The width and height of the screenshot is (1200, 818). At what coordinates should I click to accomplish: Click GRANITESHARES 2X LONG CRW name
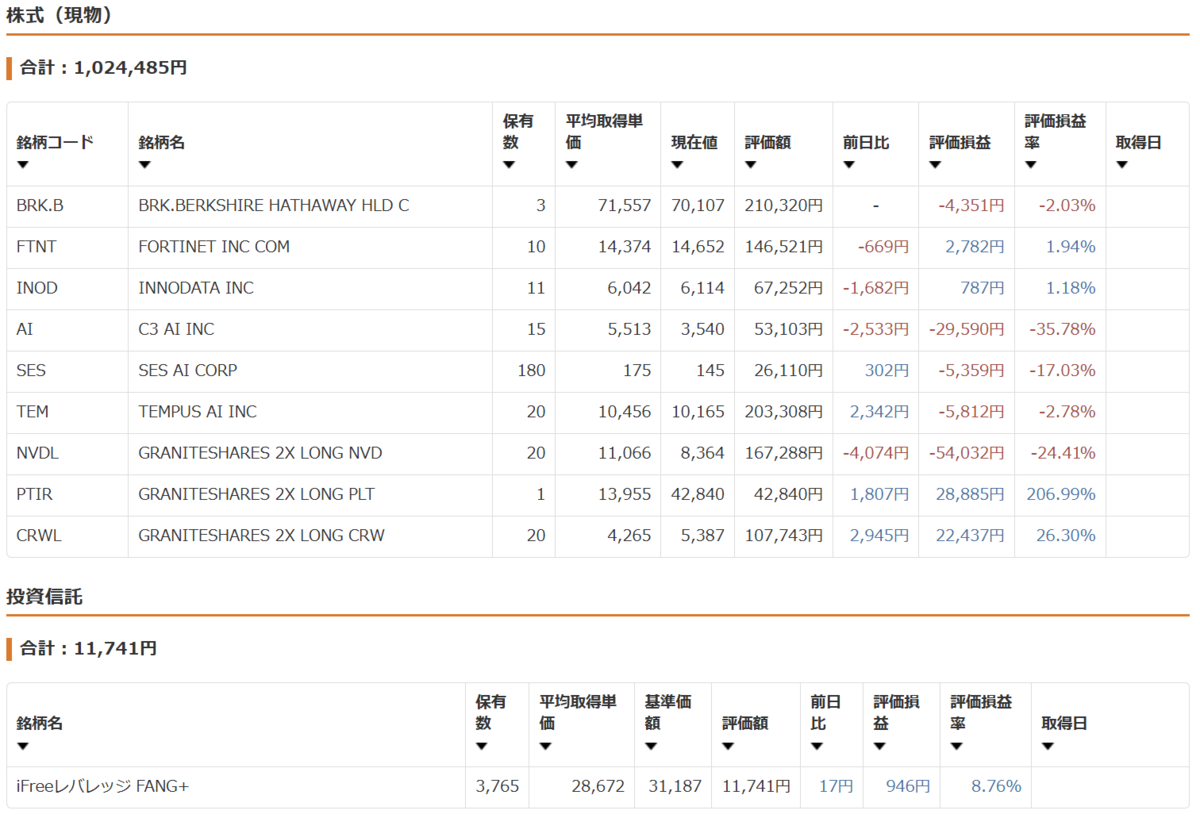point(261,535)
